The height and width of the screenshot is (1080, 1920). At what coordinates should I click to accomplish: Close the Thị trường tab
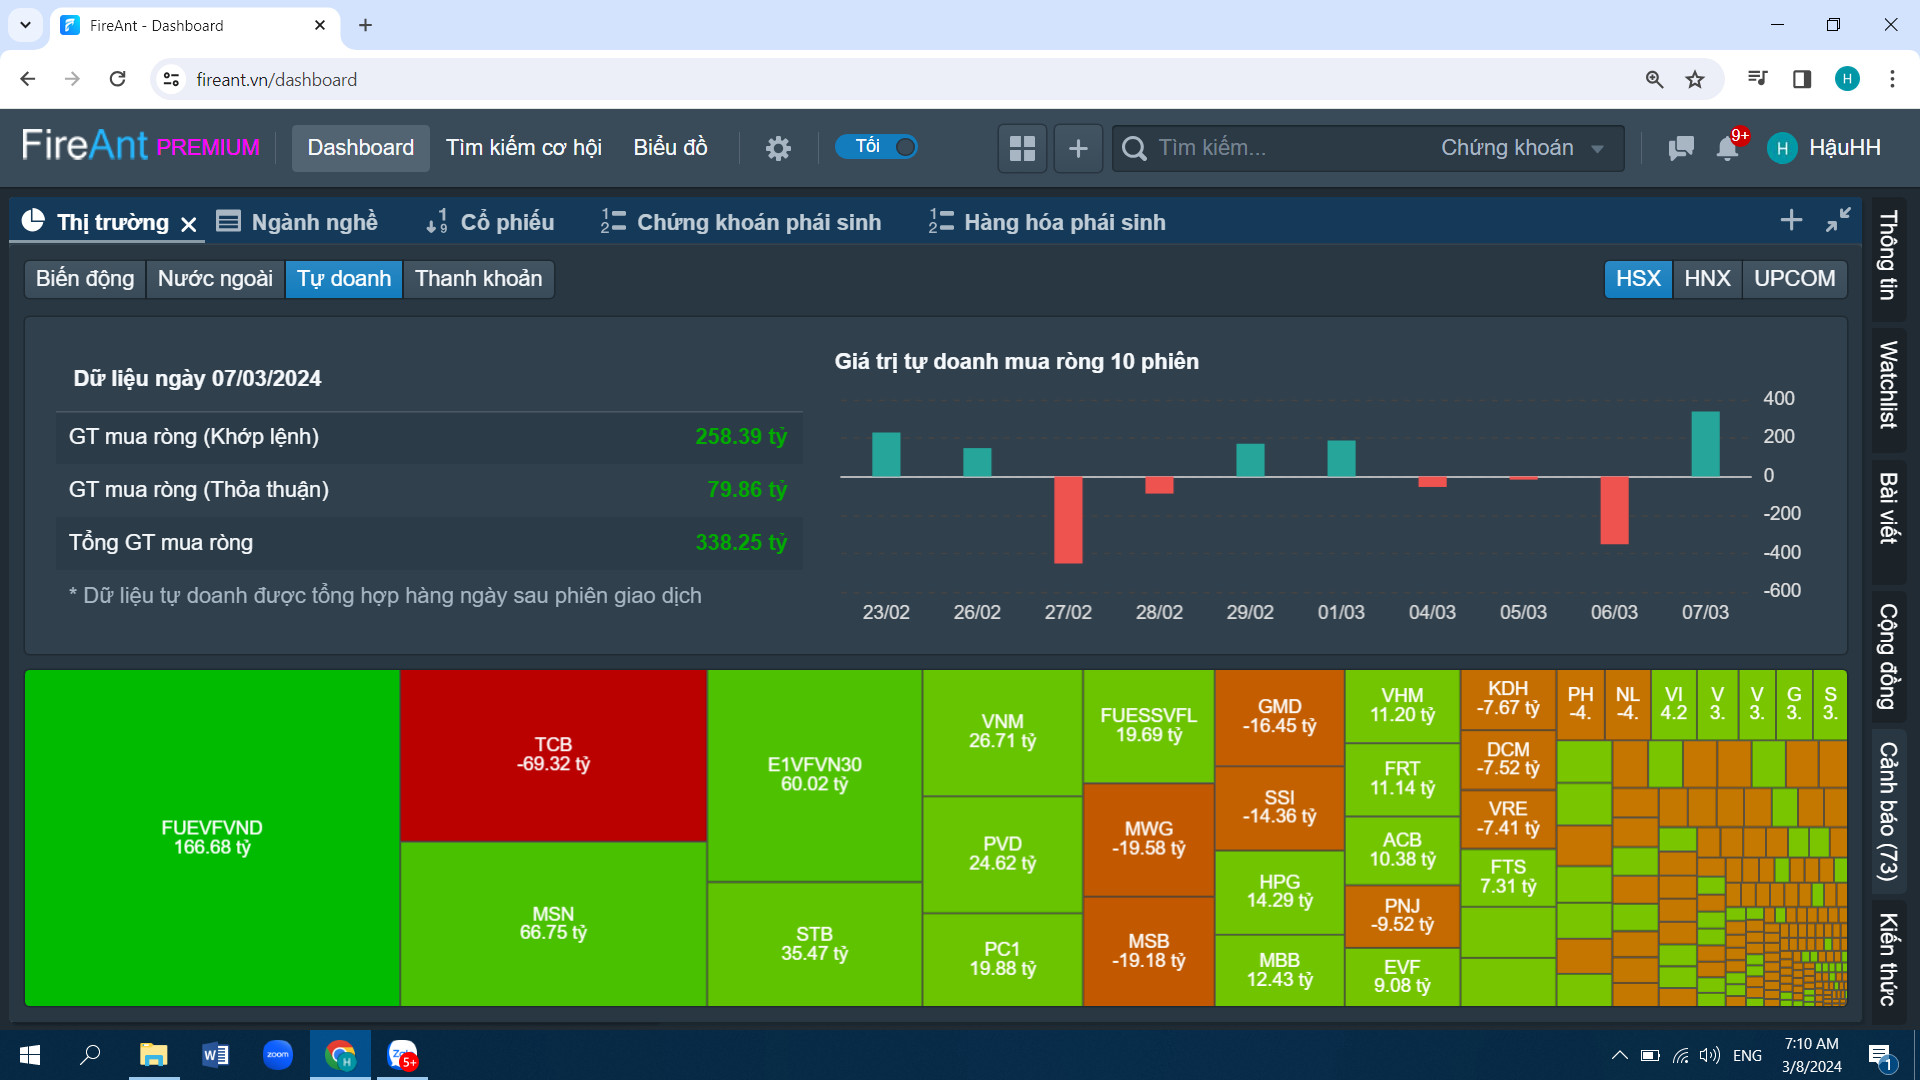[x=189, y=224]
